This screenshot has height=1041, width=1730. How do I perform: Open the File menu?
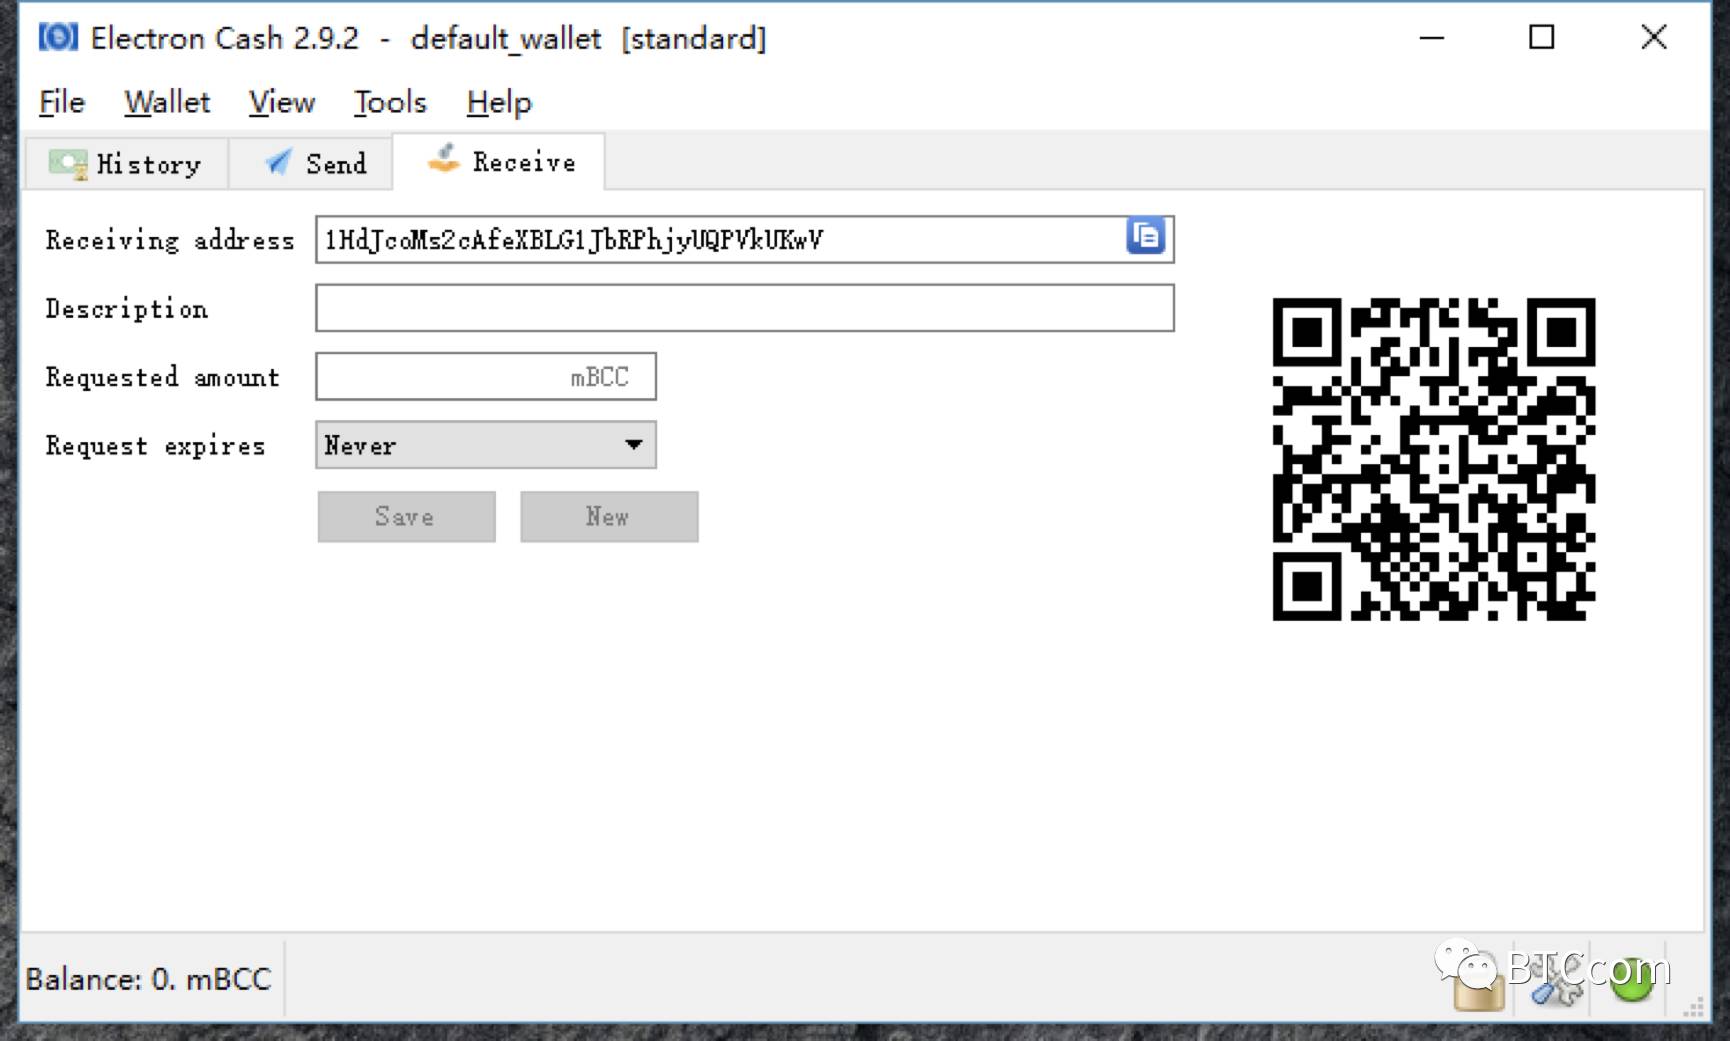tap(62, 102)
